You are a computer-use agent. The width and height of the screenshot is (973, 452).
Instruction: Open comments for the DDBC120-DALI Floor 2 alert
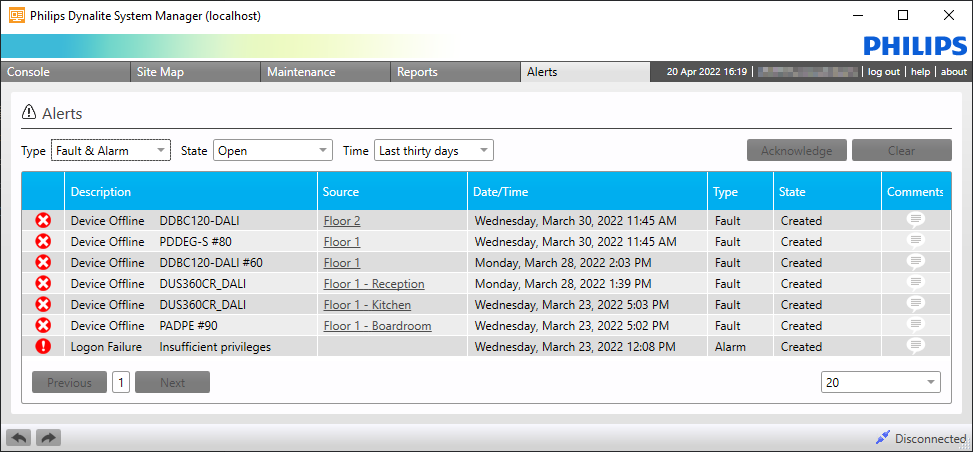(x=915, y=220)
